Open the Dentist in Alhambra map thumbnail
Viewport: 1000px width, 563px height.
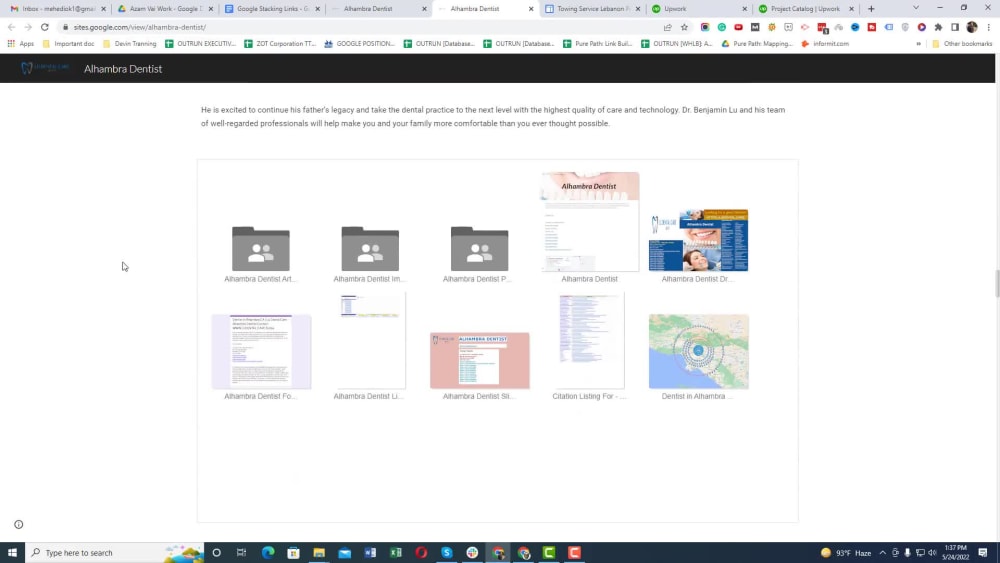pos(698,351)
